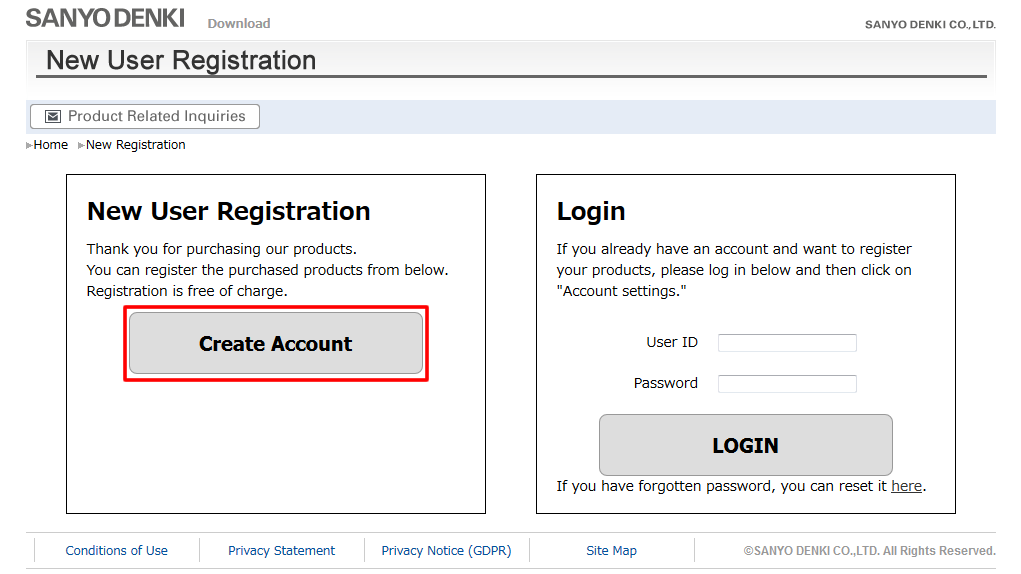This screenshot has height=574, width=1021.
Task: Open Privacy Notice (GDPR) link
Action: click(446, 551)
